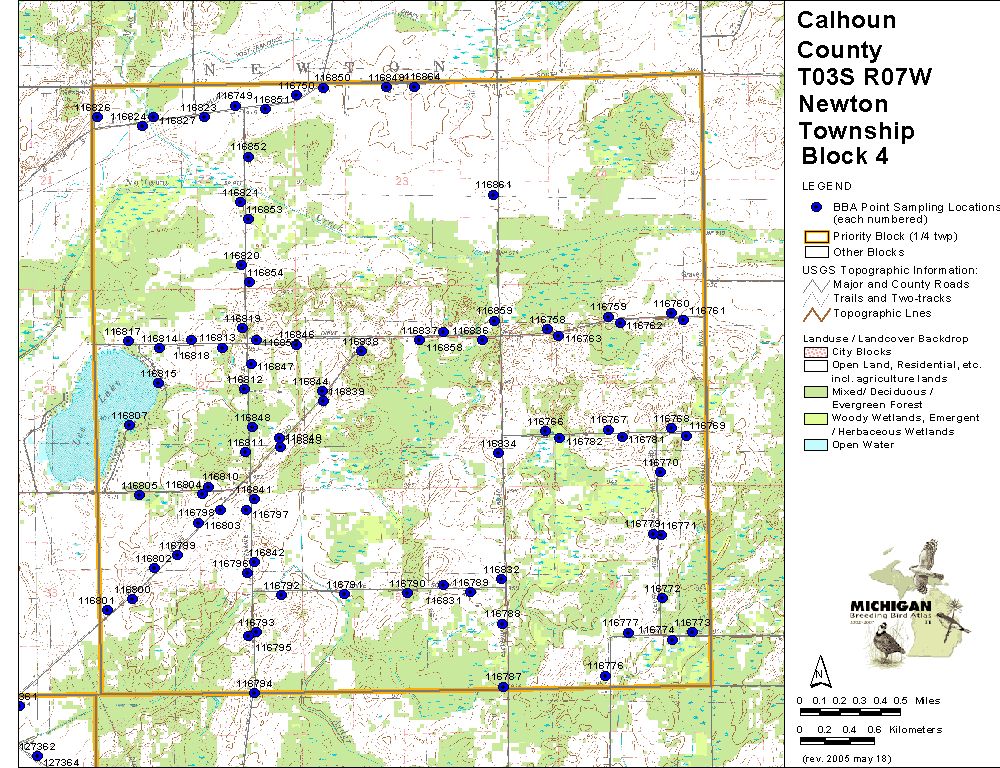The height and width of the screenshot is (768, 1000).
Task: Select sampling point 116807 beside the lake
Action: pyautogui.click(x=128, y=425)
